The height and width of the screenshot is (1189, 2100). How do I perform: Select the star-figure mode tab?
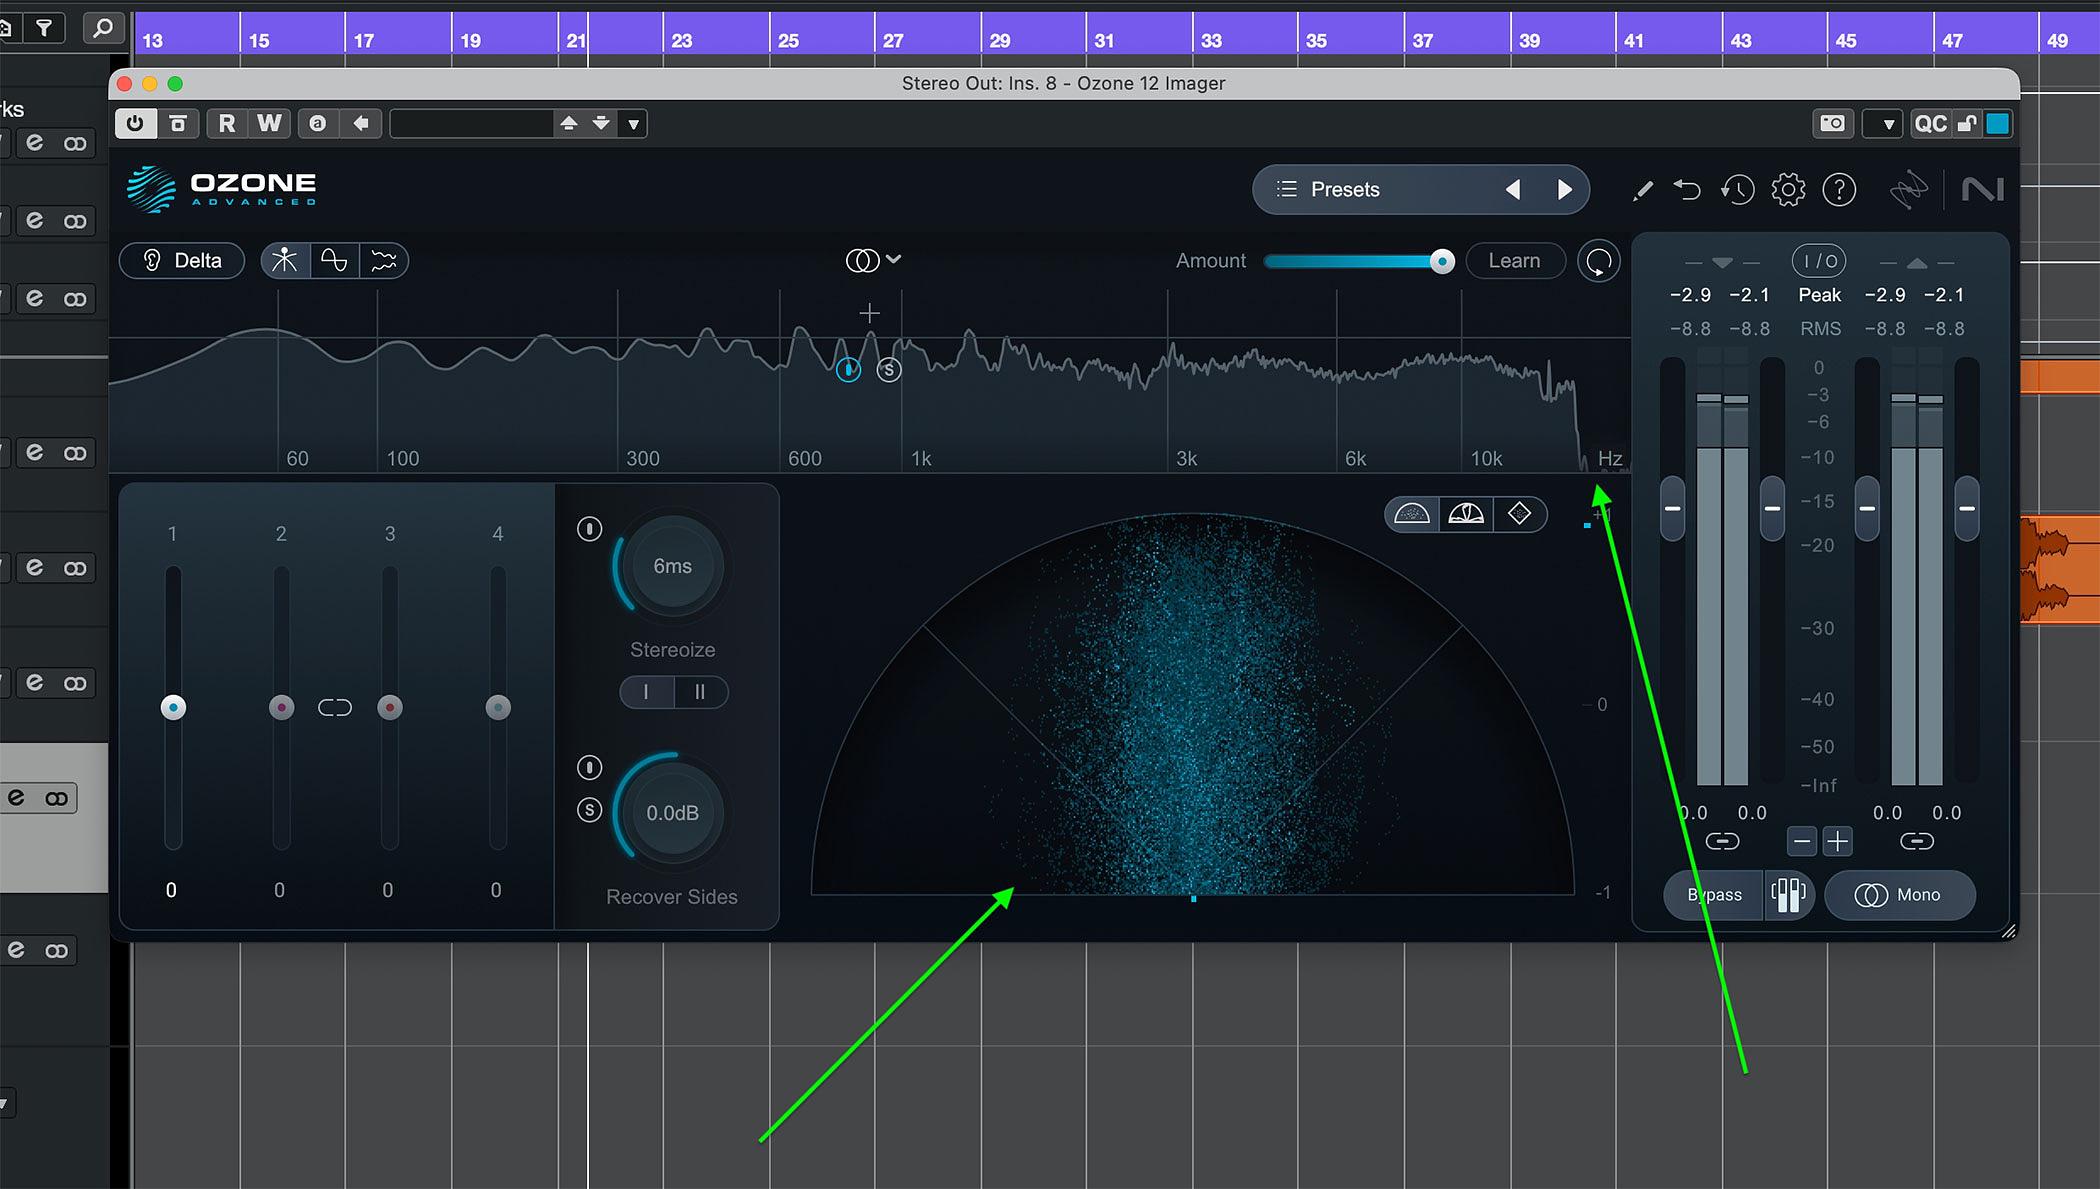(285, 261)
